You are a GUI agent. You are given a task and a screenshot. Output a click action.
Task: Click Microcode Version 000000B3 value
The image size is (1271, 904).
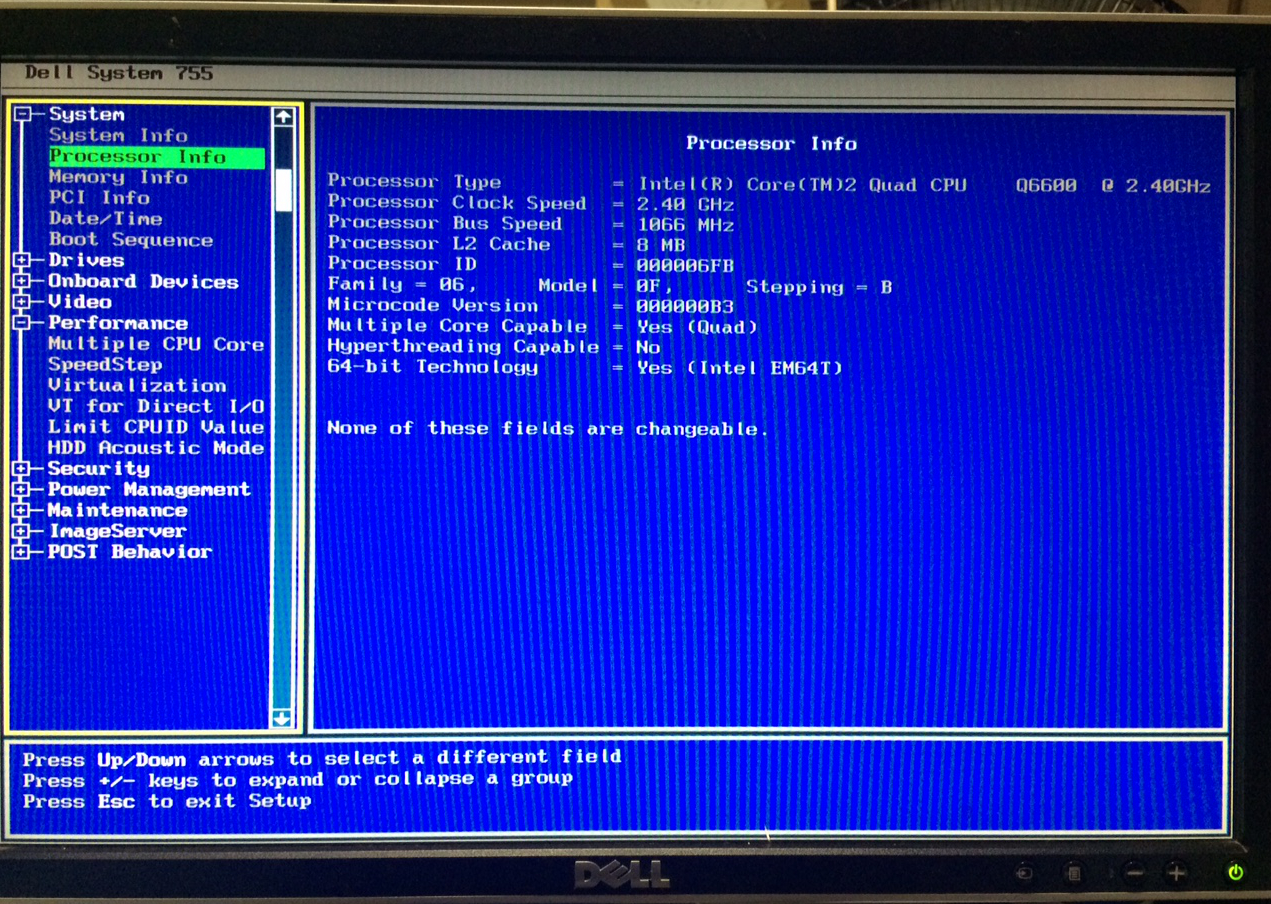[685, 307]
